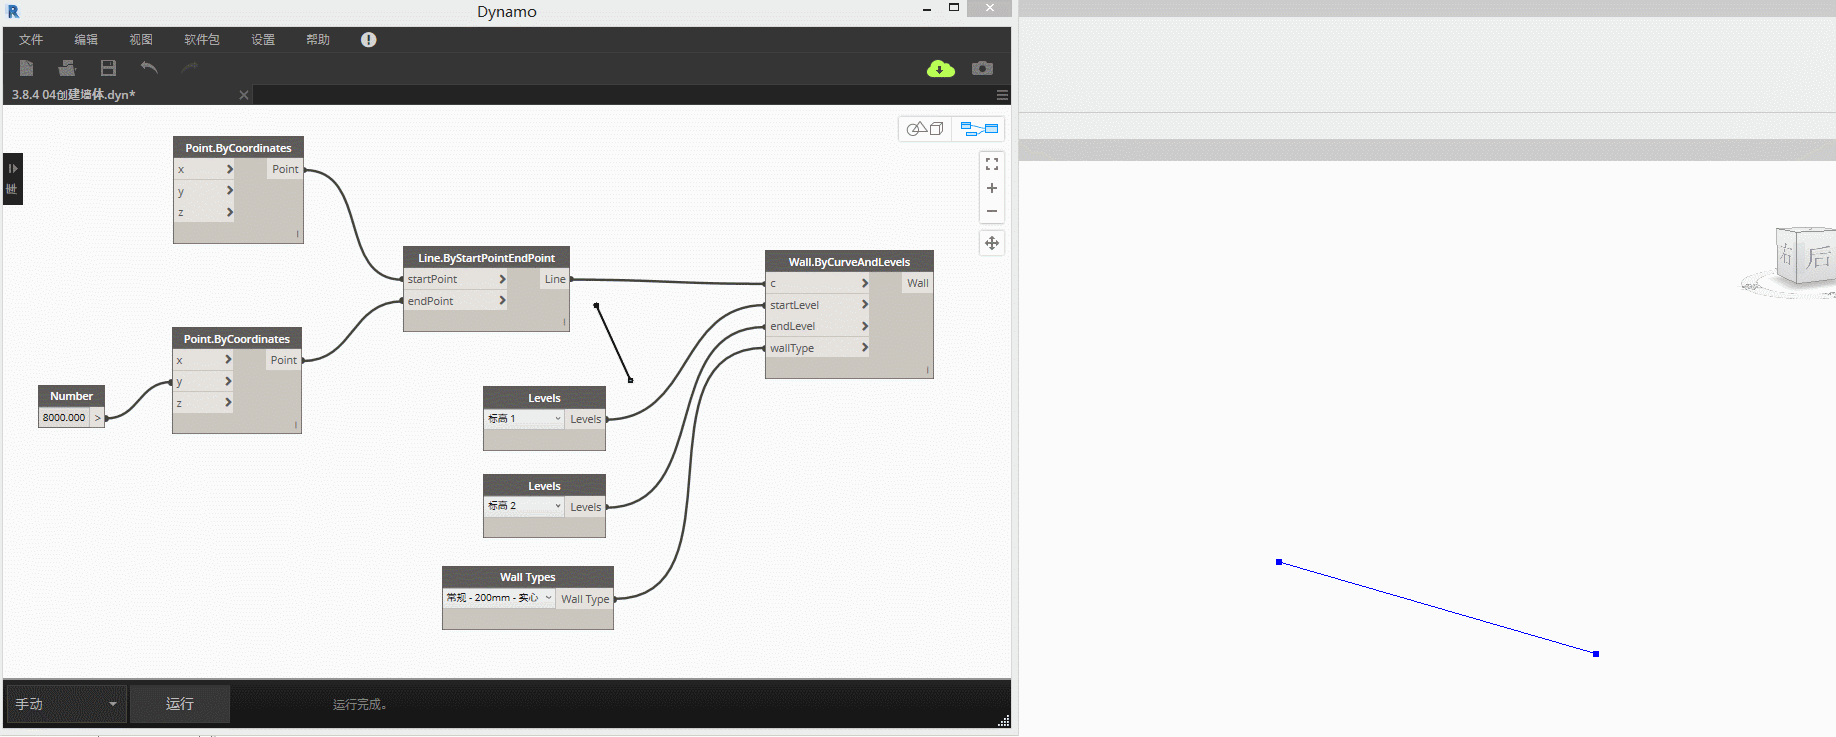Open the 标高 1 Levels dropdown
This screenshot has width=1836, height=737.
pyautogui.click(x=525, y=419)
